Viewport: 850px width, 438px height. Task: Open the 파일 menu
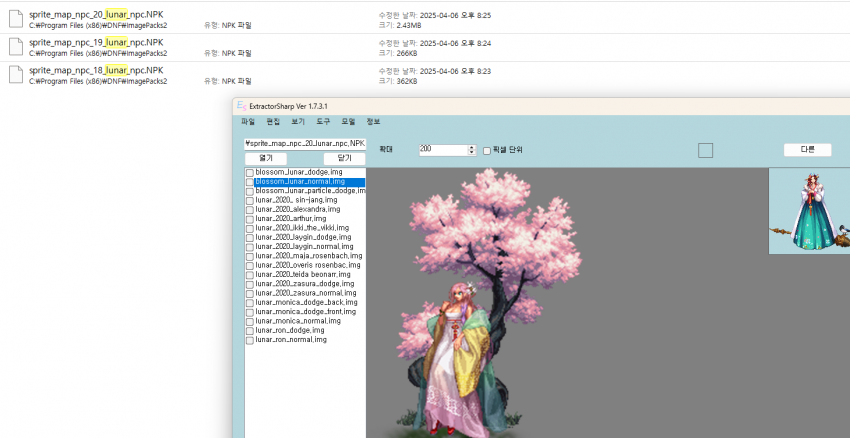(248, 121)
